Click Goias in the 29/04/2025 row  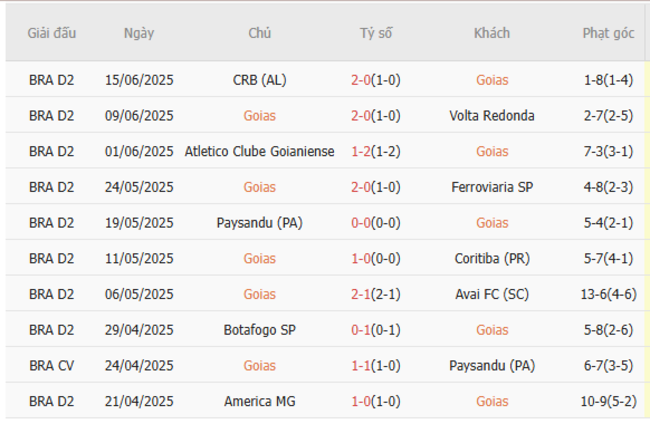coord(492,330)
